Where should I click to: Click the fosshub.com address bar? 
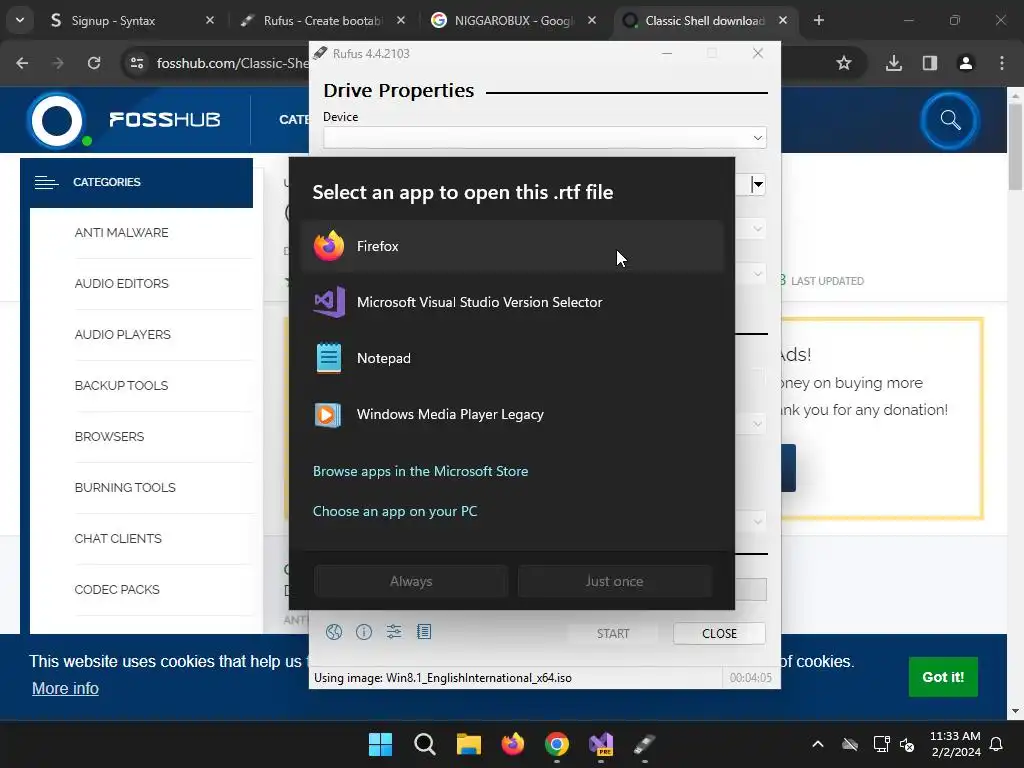(232, 63)
